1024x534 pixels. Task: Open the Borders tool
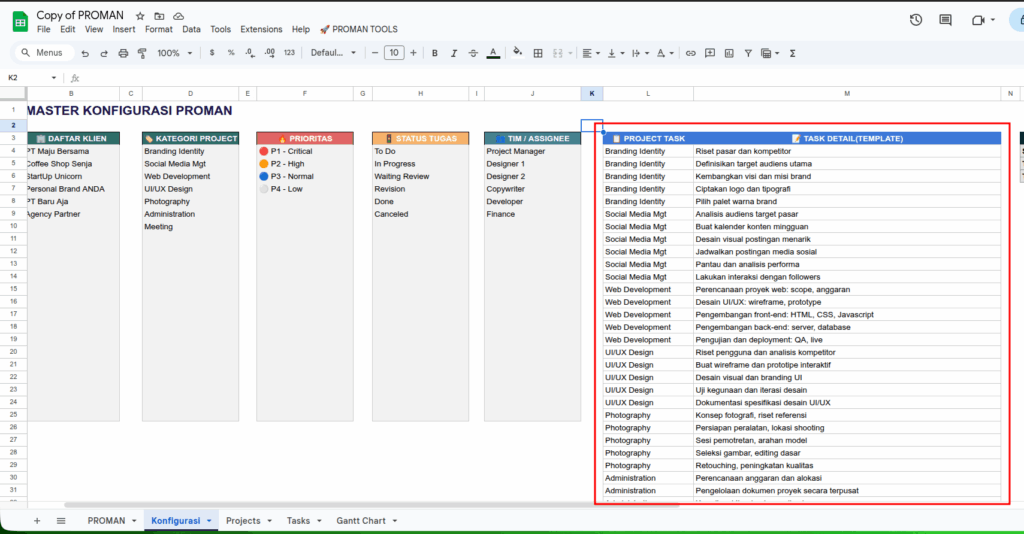538,53
